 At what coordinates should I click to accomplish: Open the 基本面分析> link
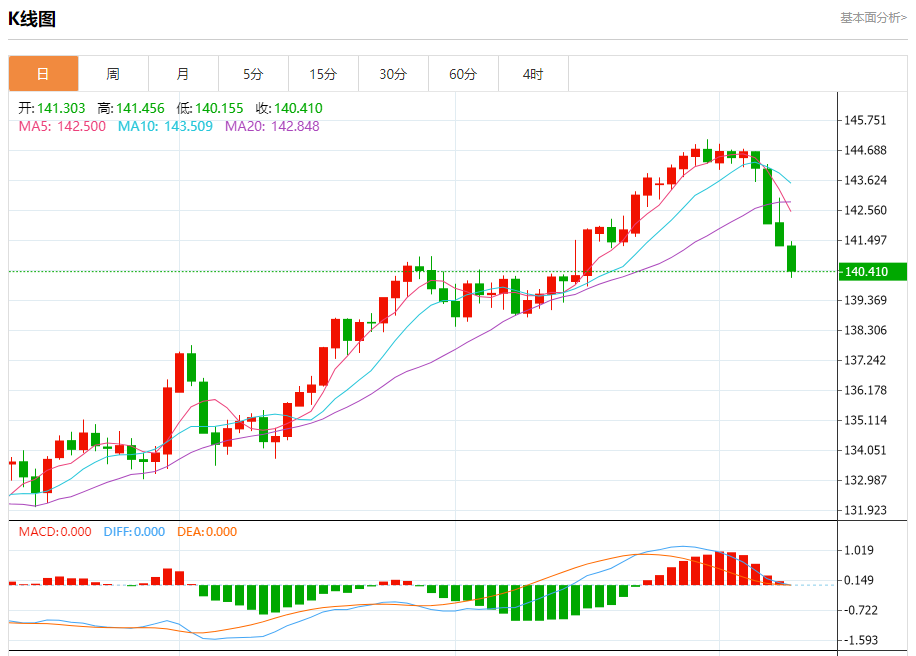pos(873,18)
